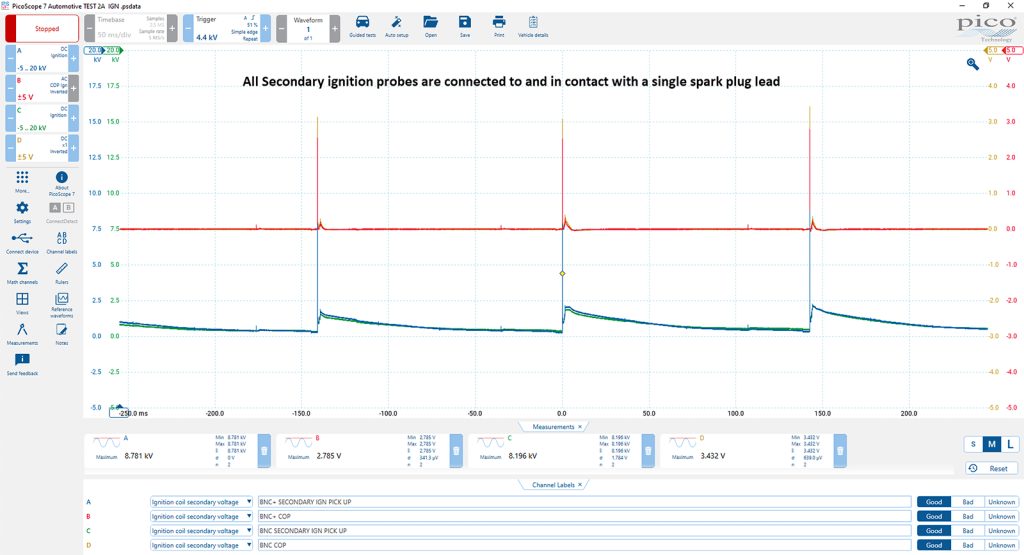Close the Measurements tab
This screenshot has height=555, width=1024.
click(x=579, y=427)
